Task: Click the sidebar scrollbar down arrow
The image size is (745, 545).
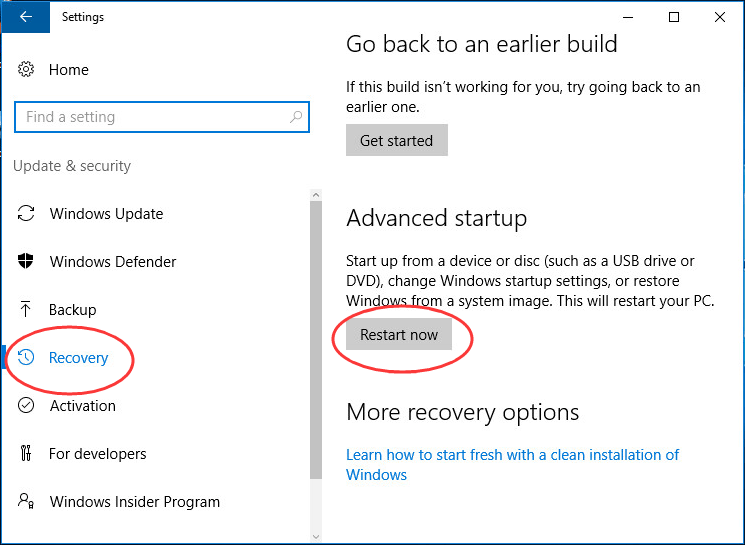Action: click(x=316, y=536)
